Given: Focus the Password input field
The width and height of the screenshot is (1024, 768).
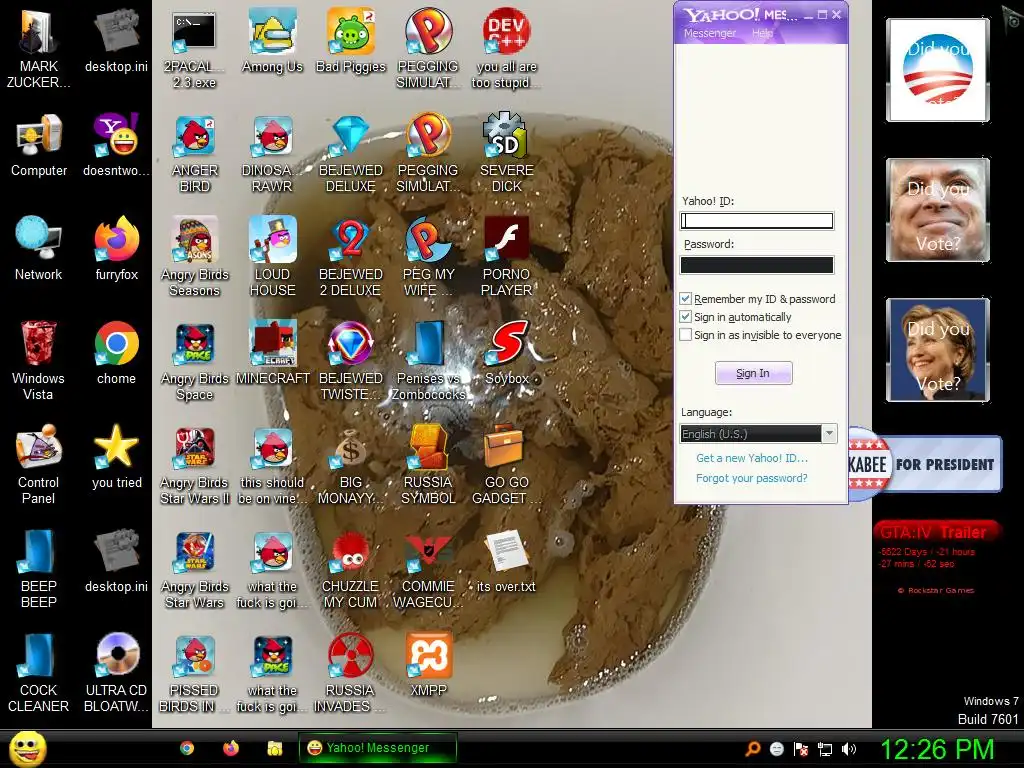Looking at the screenshot, I should [x=757, y=264].
